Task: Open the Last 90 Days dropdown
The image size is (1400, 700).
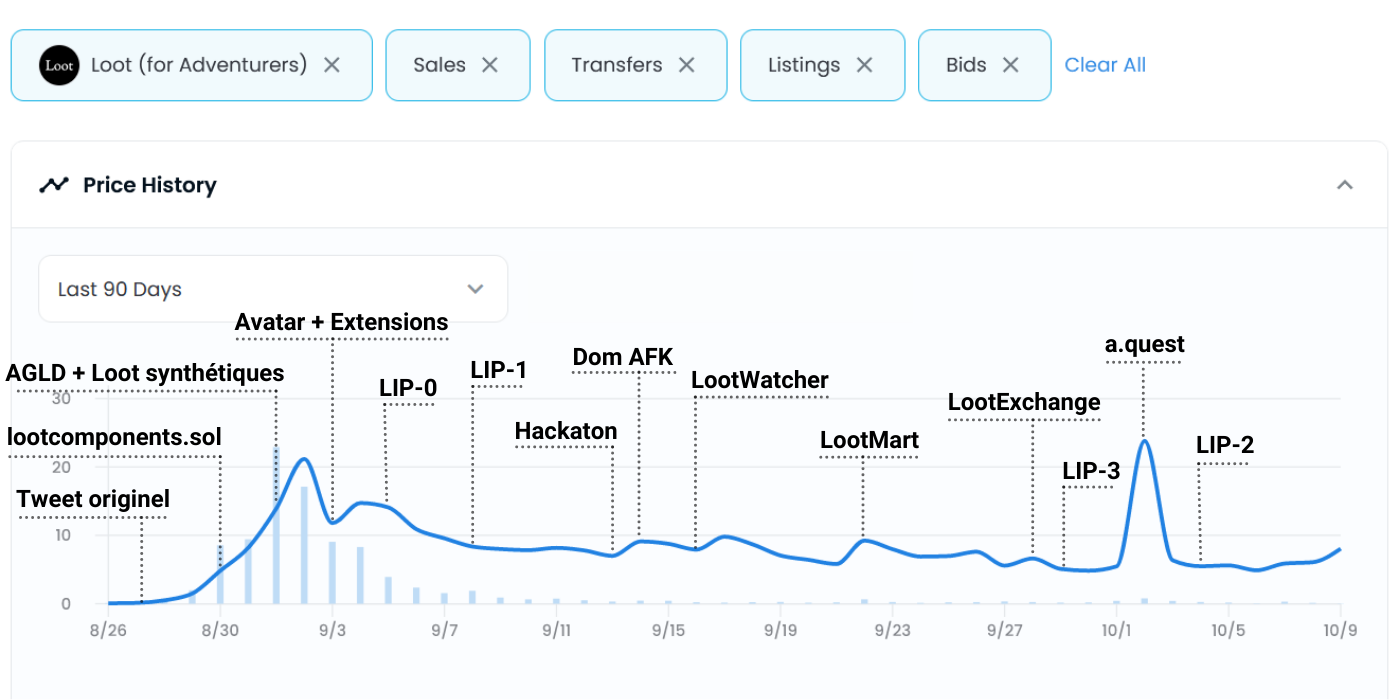Action: pos(272,289)
